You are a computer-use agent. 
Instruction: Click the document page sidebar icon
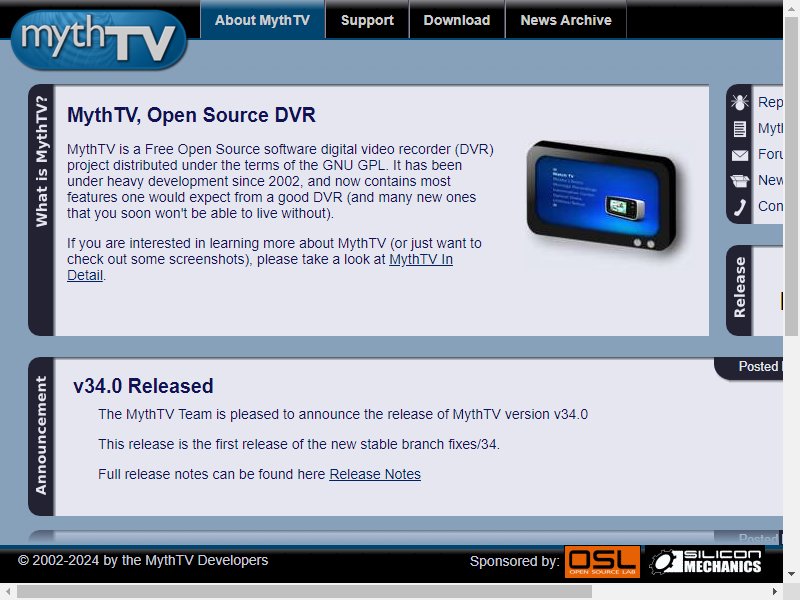pyautogui.click(x=739, y=129)
